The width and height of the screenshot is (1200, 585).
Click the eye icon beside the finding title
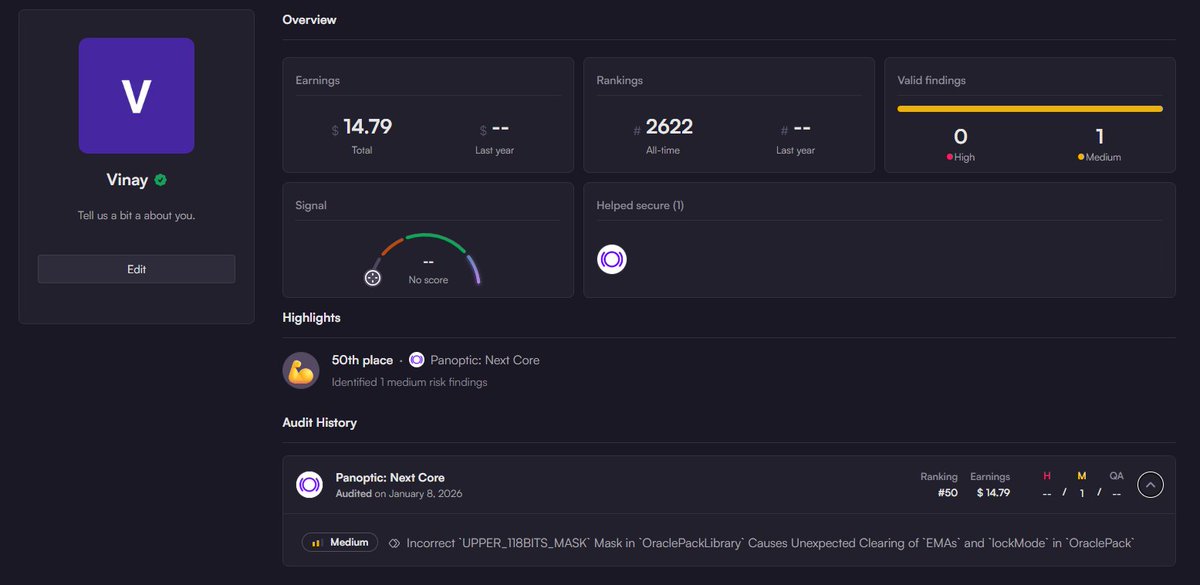coord(394,543)
